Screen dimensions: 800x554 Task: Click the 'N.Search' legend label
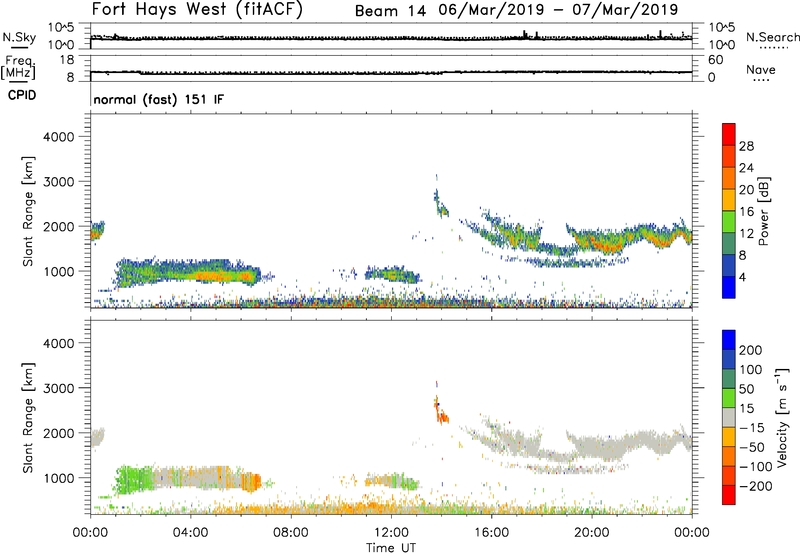[x=772, y=37]
